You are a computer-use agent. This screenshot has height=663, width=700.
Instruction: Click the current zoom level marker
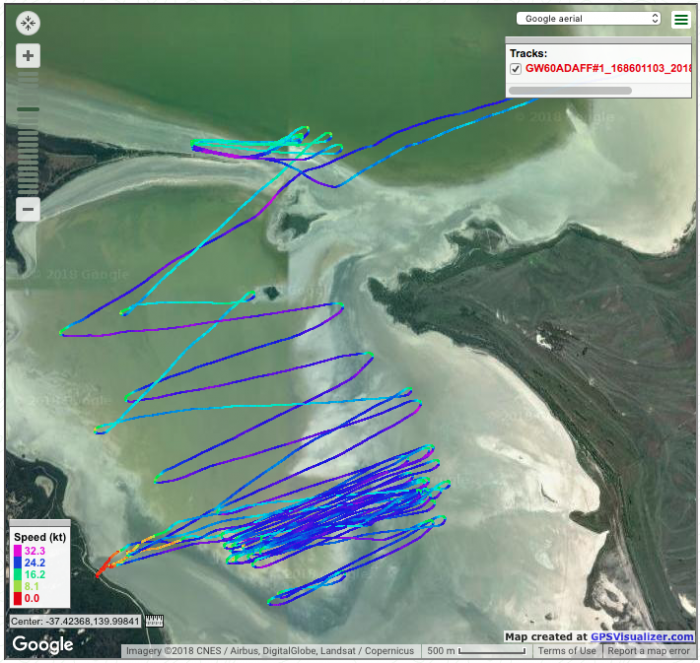[28, 109]
